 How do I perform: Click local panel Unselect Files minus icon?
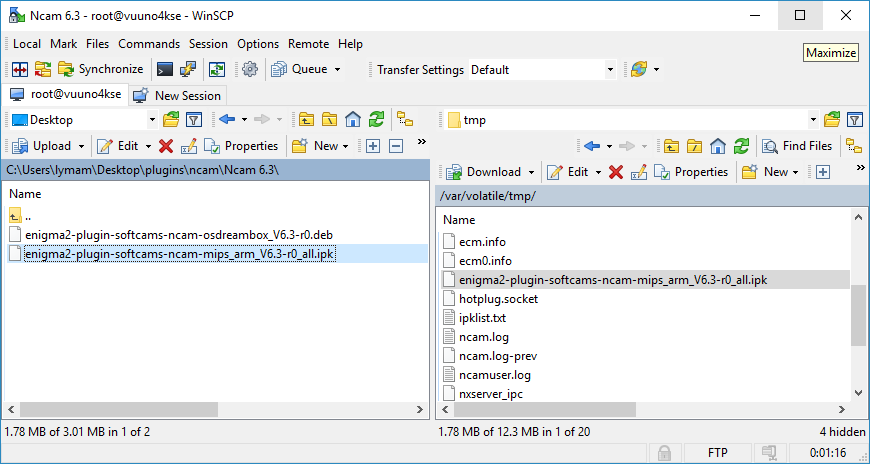coord(396,146)
